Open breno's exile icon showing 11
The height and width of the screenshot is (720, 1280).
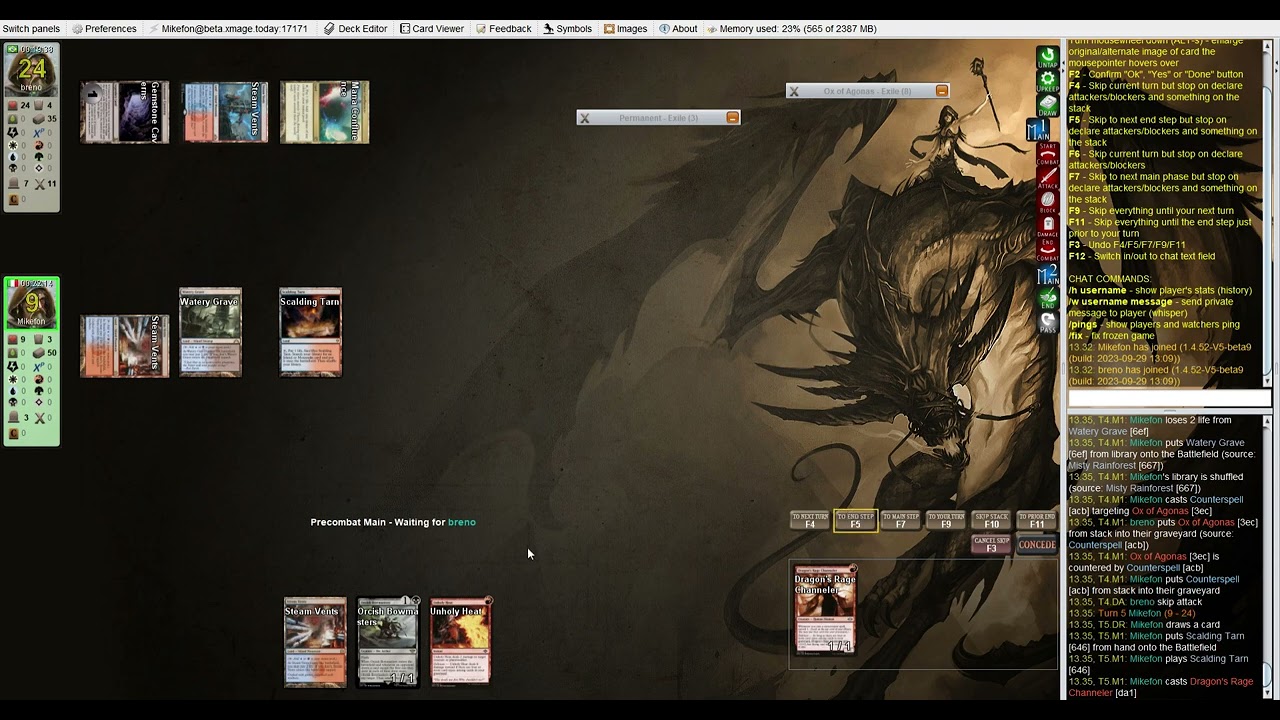[x=40, y=184]
